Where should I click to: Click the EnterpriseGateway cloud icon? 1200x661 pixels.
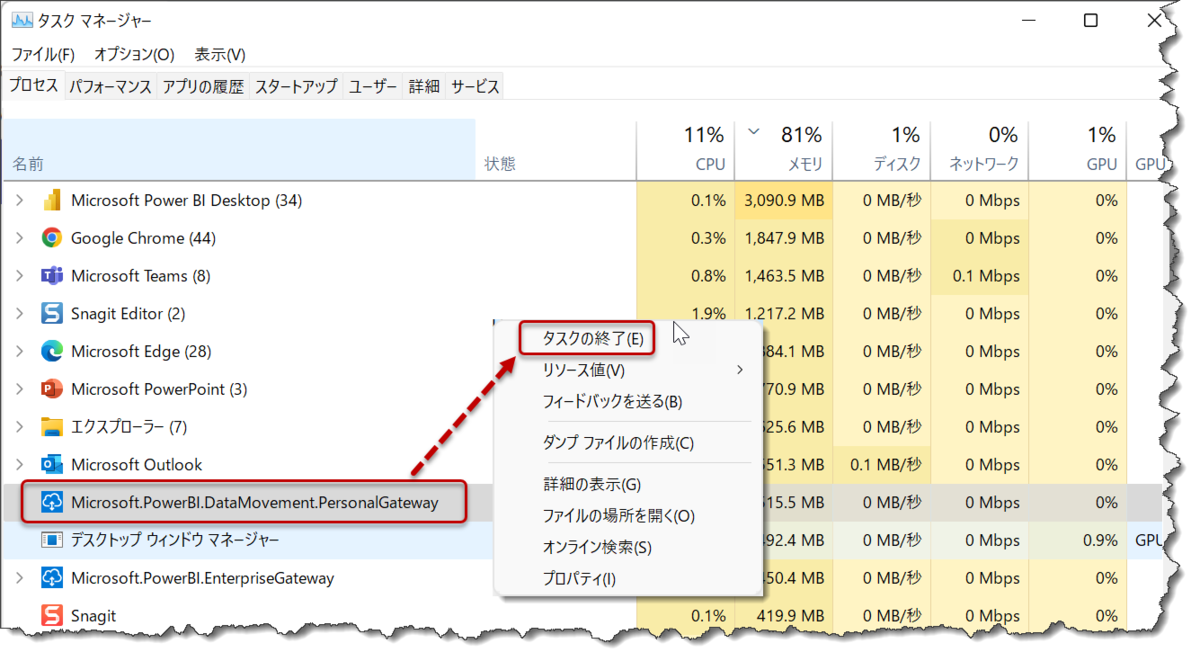(52, 578)
